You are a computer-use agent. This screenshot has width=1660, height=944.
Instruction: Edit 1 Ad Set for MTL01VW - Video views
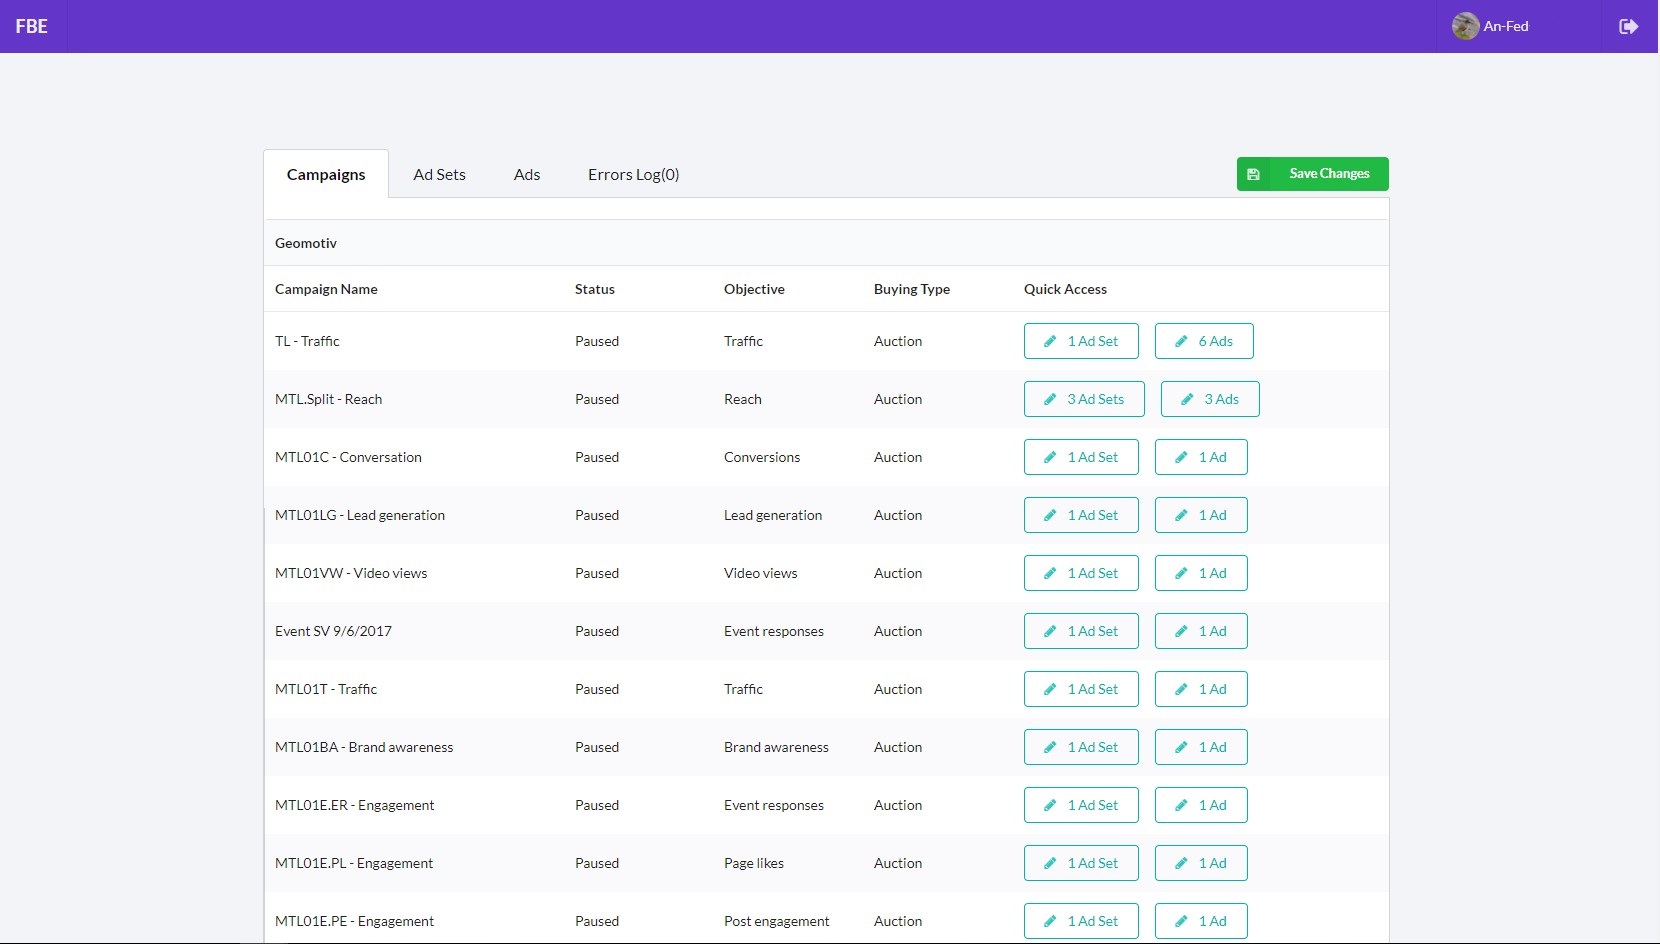pyautogui.click(x=1081, y=573)
